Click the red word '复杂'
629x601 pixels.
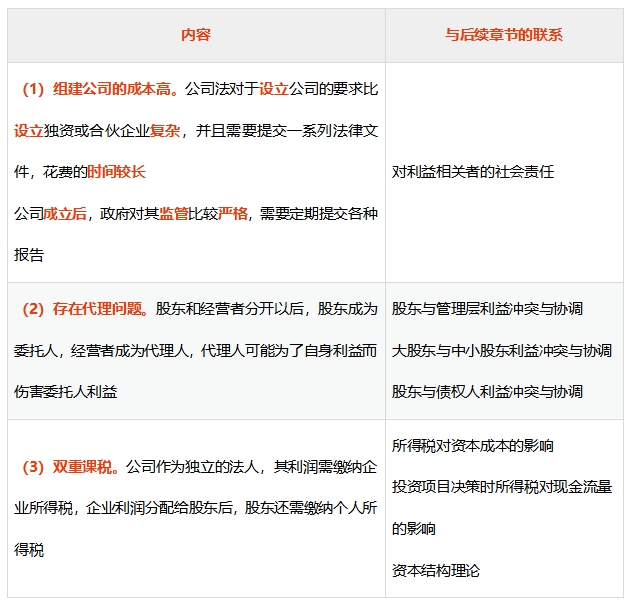[165, 130]
